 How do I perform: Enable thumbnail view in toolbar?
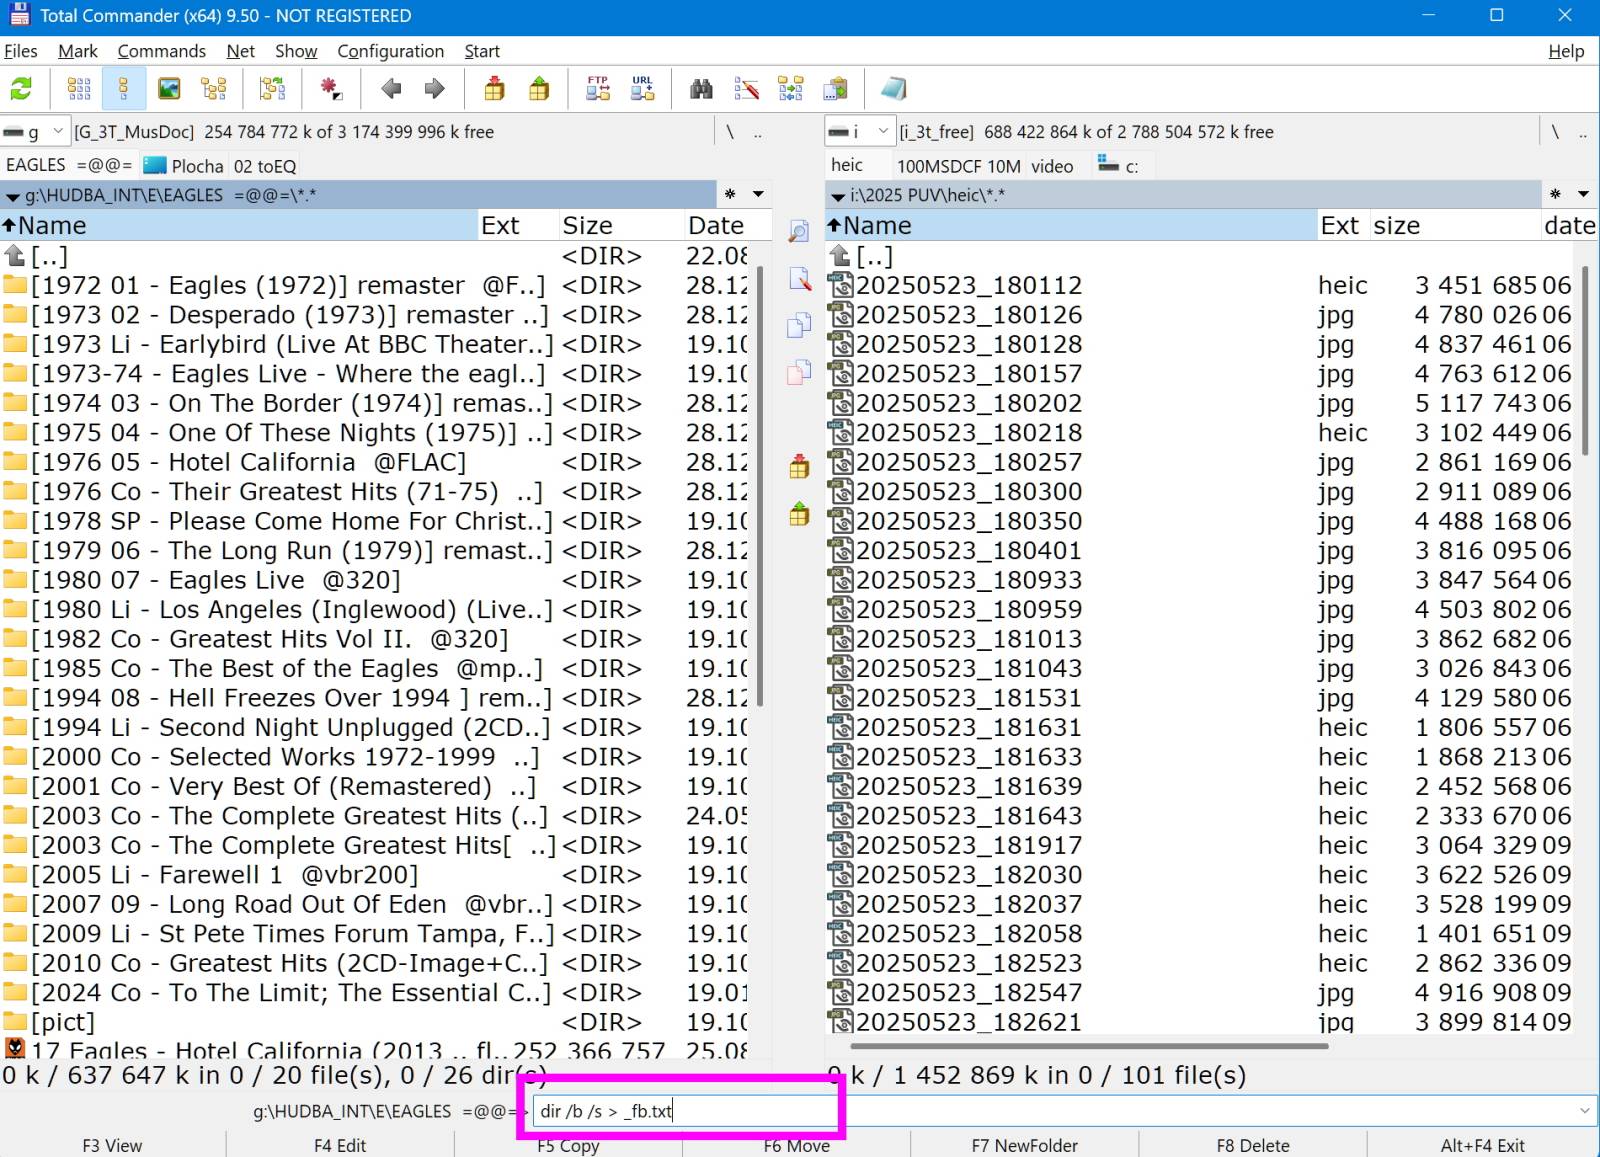169,89
